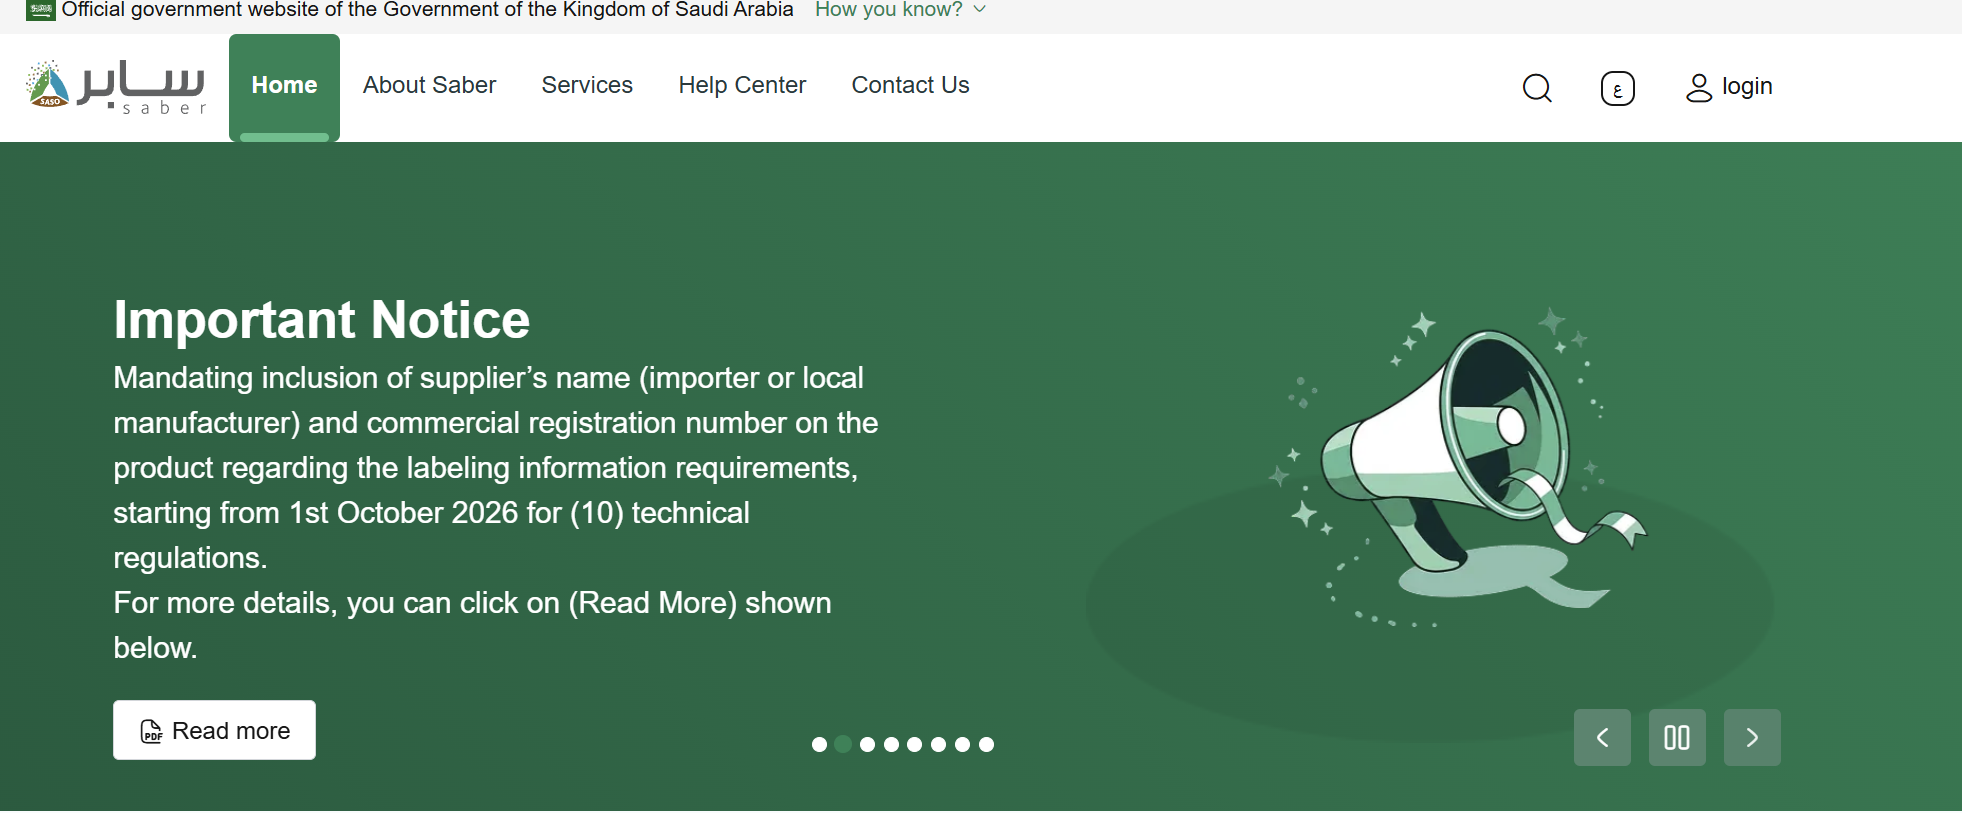Image resolution: width=1962 pixels, height=813 pixels.
Task: Click the Saudi flag emblem icon
Action: 40,10
